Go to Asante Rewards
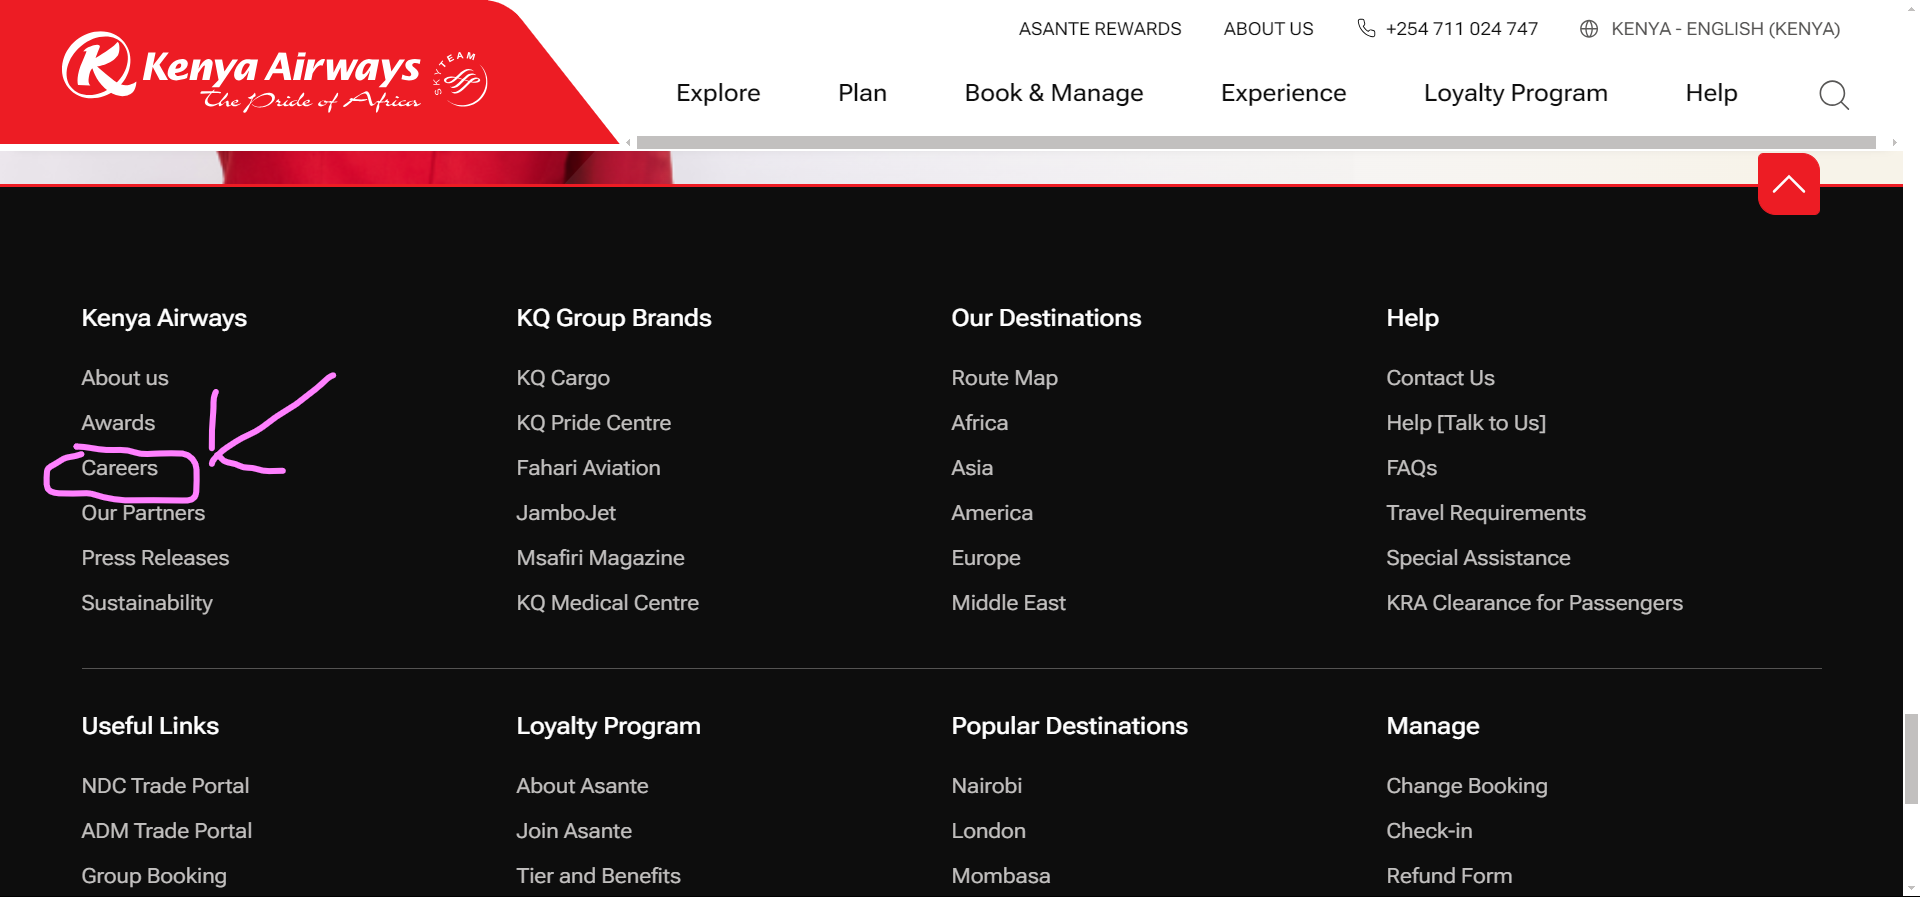The width and height of the screenshot is (1920, 897). (1100, 29)
